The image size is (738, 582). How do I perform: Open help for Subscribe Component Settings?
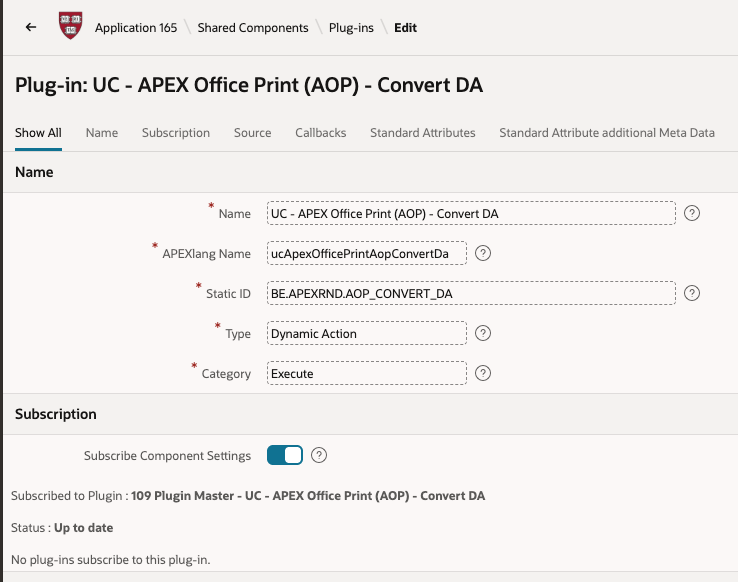319,455
